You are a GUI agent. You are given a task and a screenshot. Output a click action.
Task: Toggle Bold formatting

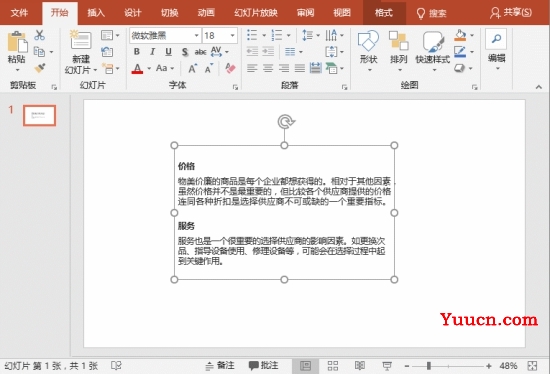[137, 52]
